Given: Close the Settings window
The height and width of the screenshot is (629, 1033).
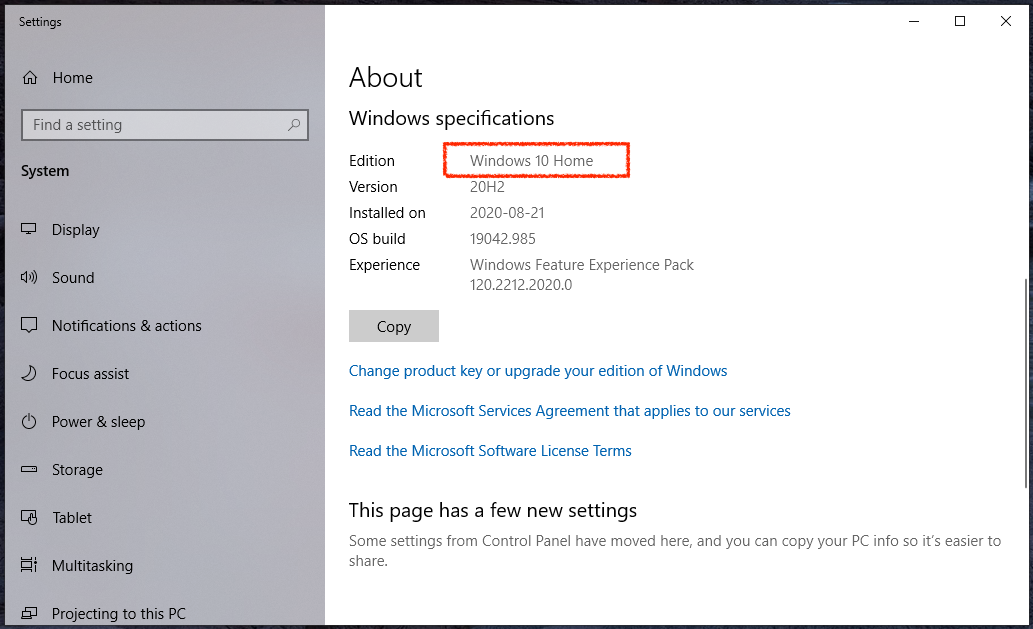Looking at the screenshot, I should (1005, 21).
